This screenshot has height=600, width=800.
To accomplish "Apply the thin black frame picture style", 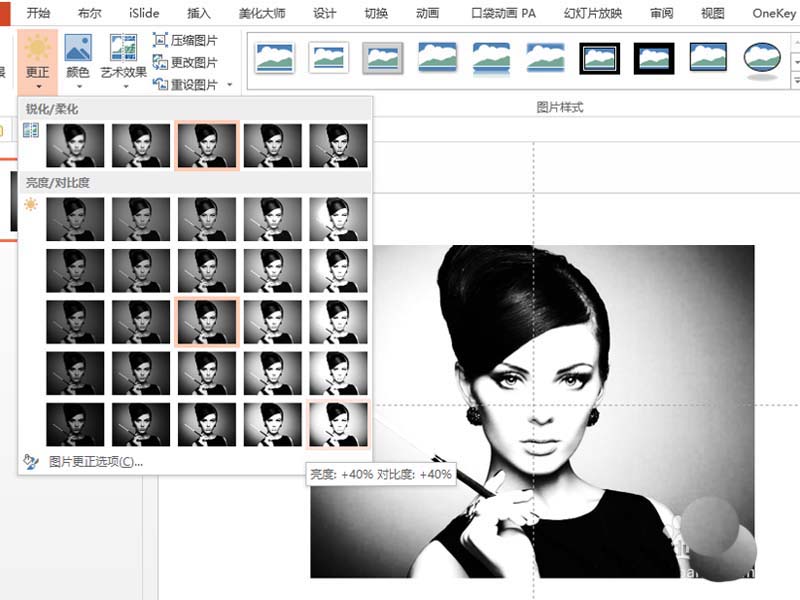I will point(708,57).
